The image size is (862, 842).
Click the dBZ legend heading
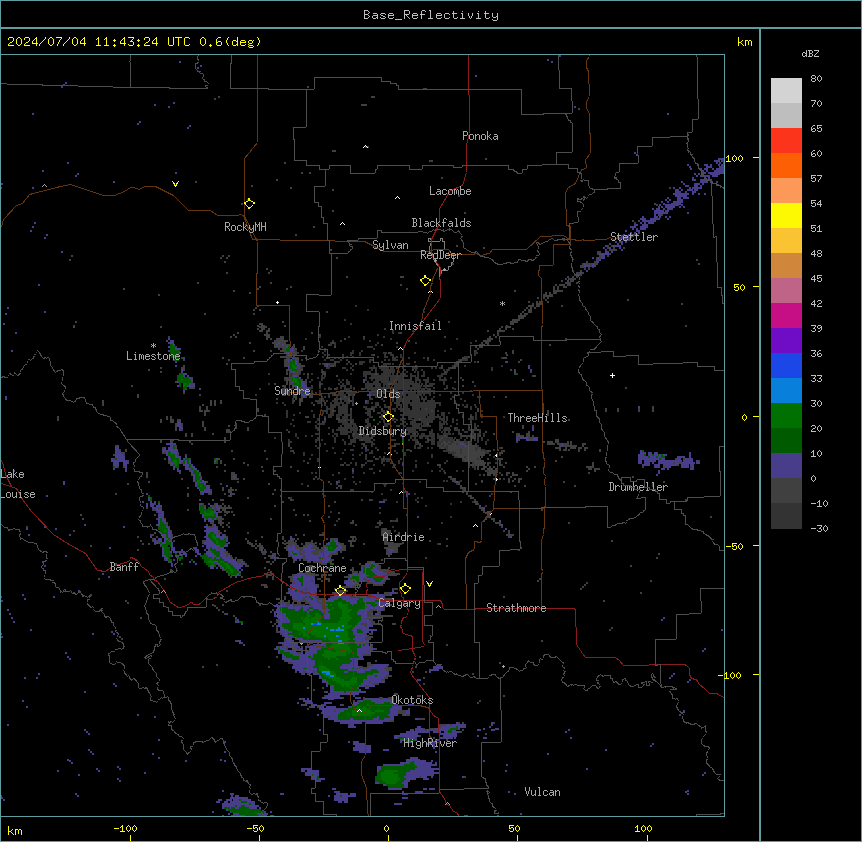(x=810, y=53)
